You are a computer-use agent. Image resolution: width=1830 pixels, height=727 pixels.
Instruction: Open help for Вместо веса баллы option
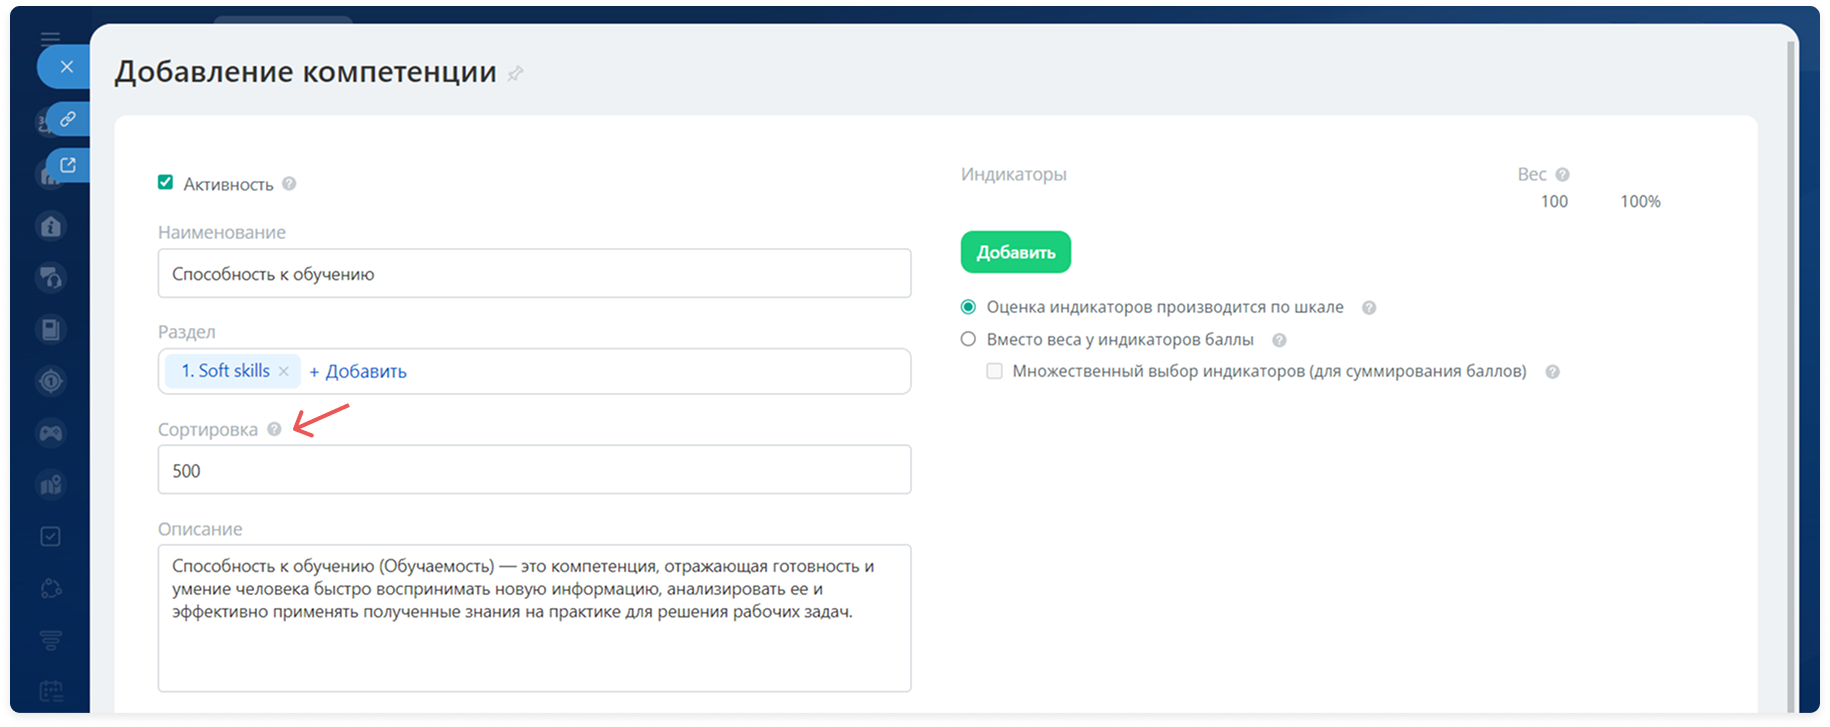[x=1279, y=340]
